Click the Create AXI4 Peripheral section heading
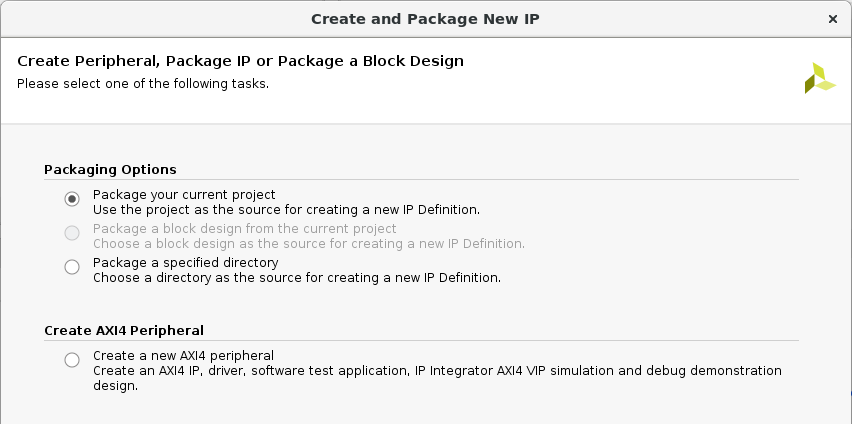The width and height of the screenshot is (852, 424). [124, 331]
